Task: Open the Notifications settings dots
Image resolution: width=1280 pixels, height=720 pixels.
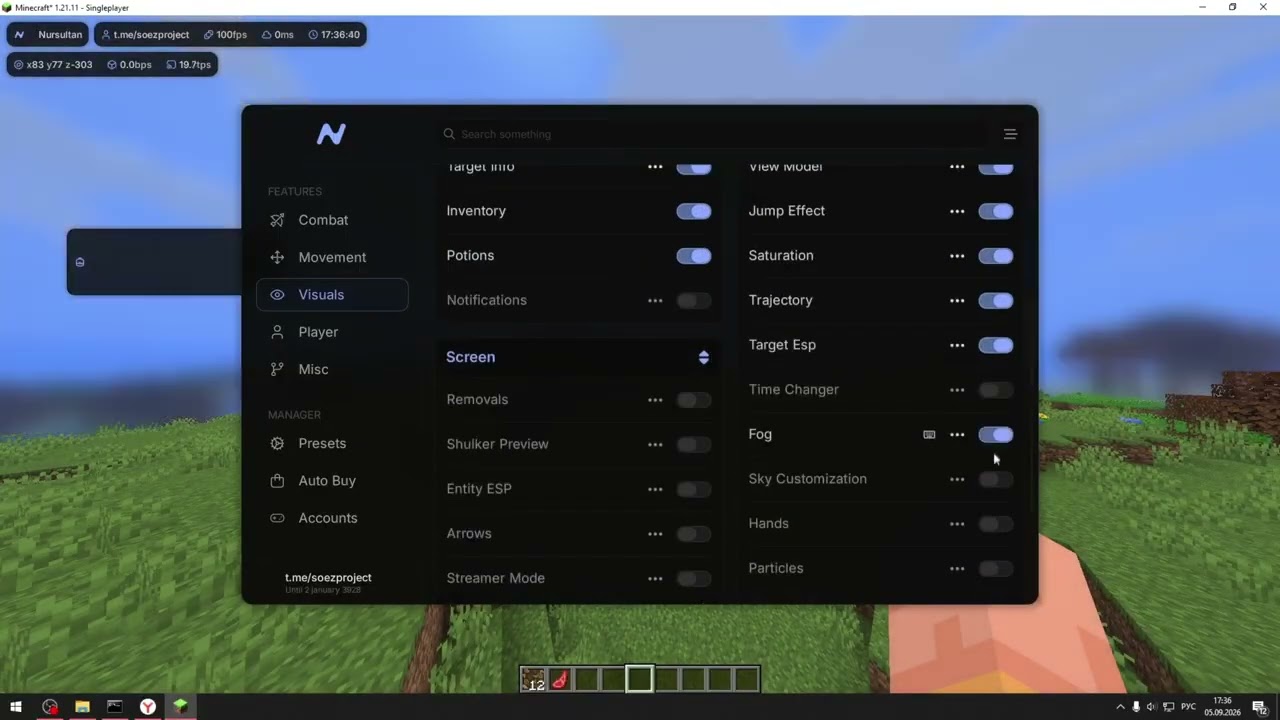Action: (x=655, y=300)
